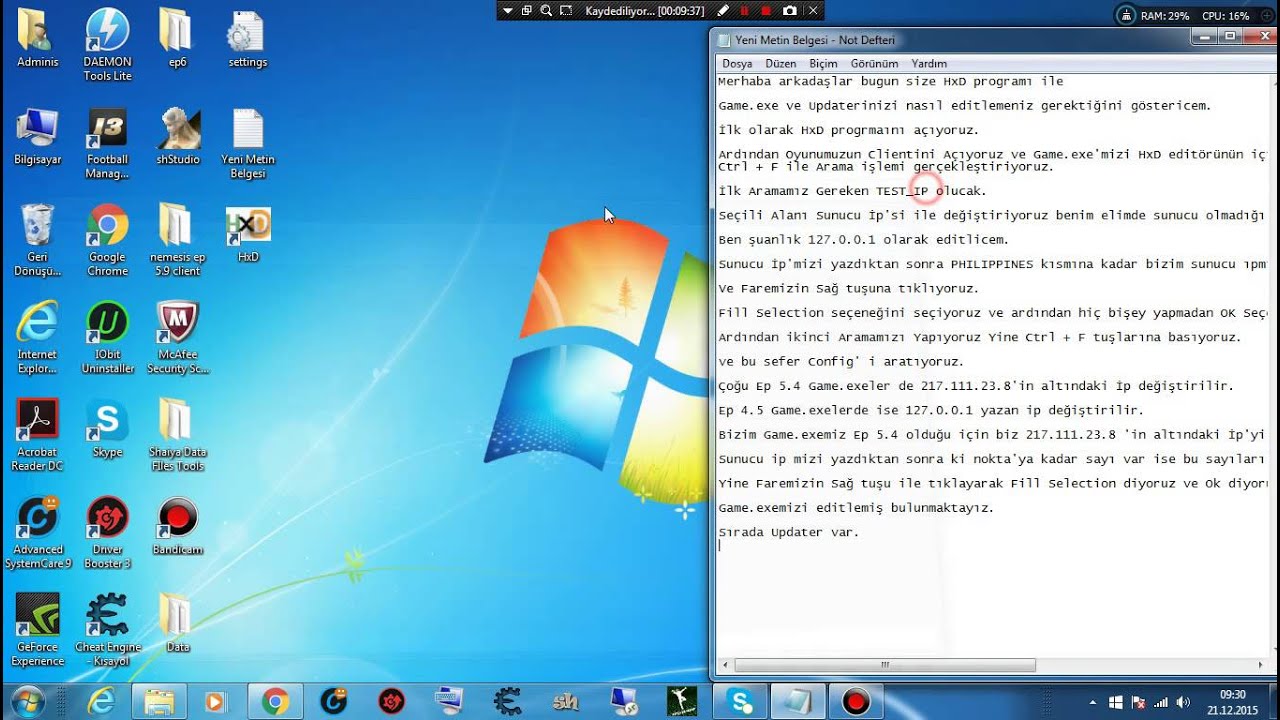Launch Advanced SystemCare 9 shortcut
The image size is (1280, 720).
tap(37, 533)
